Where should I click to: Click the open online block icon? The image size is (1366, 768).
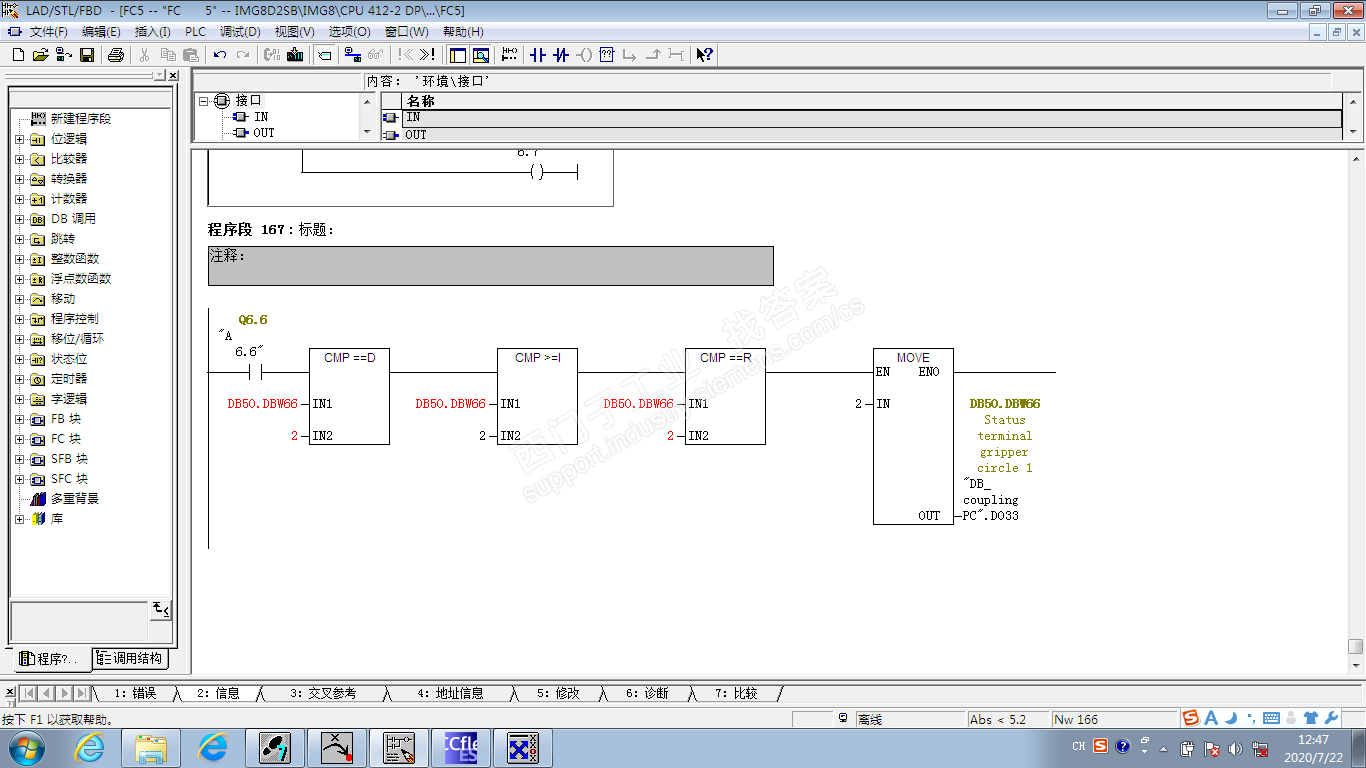click(x=64, y=55)
